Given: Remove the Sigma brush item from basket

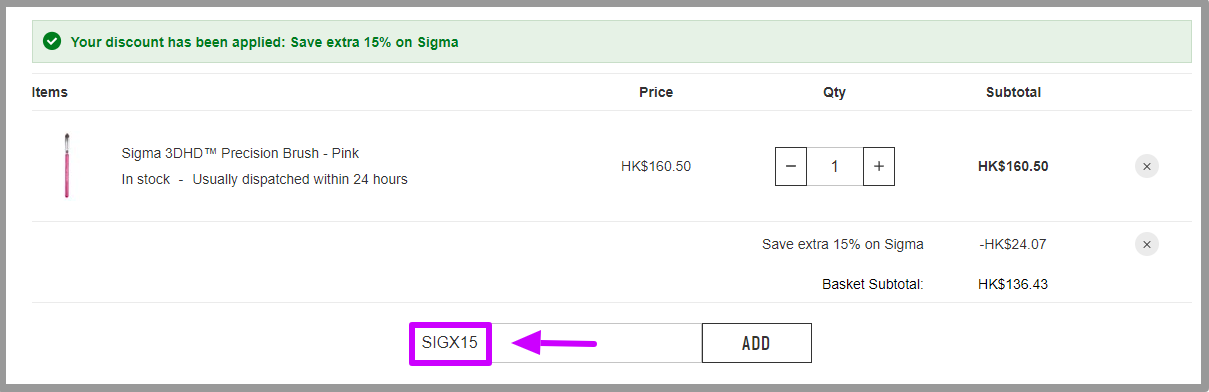Looking at the screenshot, I should coord(1147,166).
